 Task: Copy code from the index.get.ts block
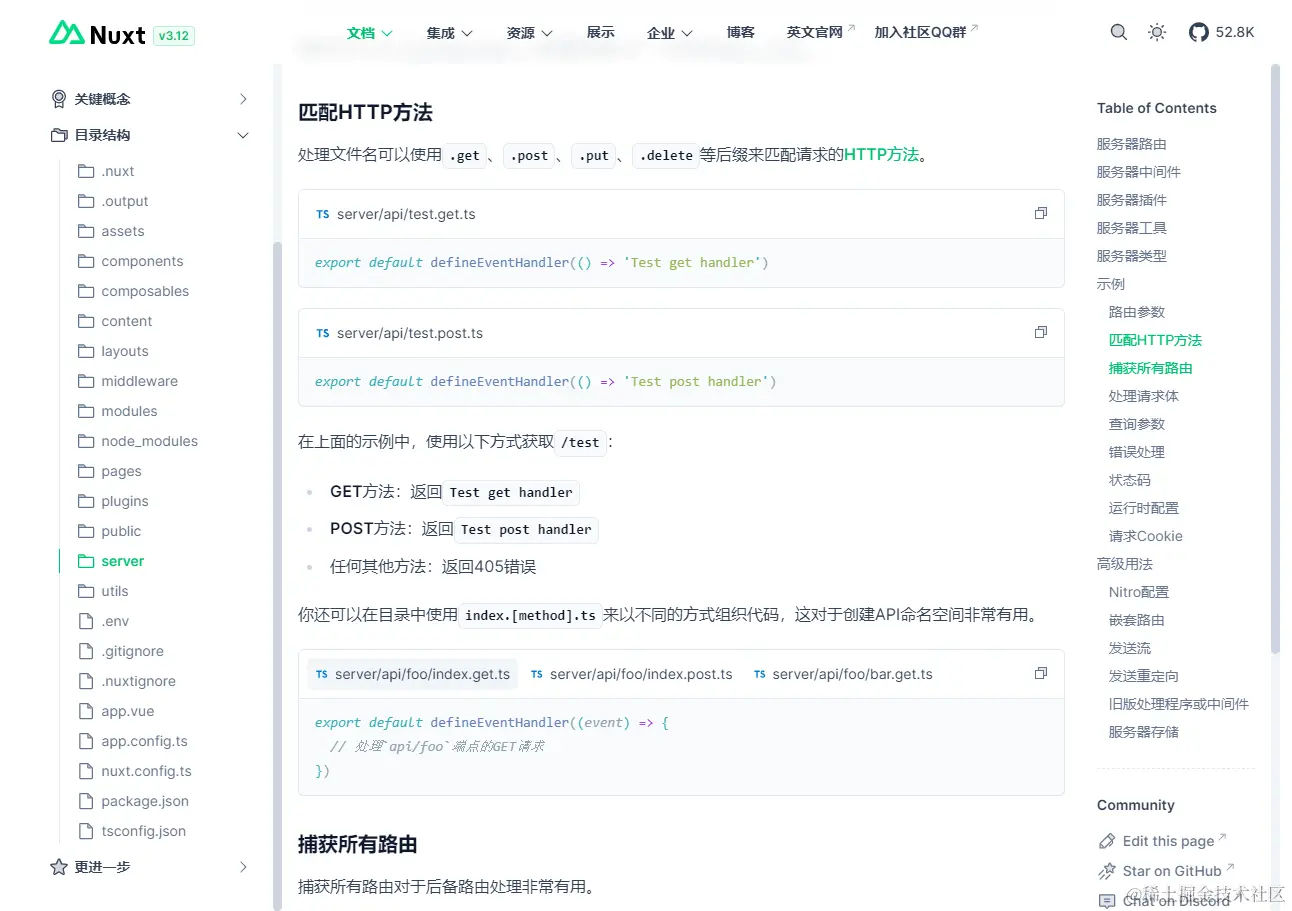point(1040,673)
